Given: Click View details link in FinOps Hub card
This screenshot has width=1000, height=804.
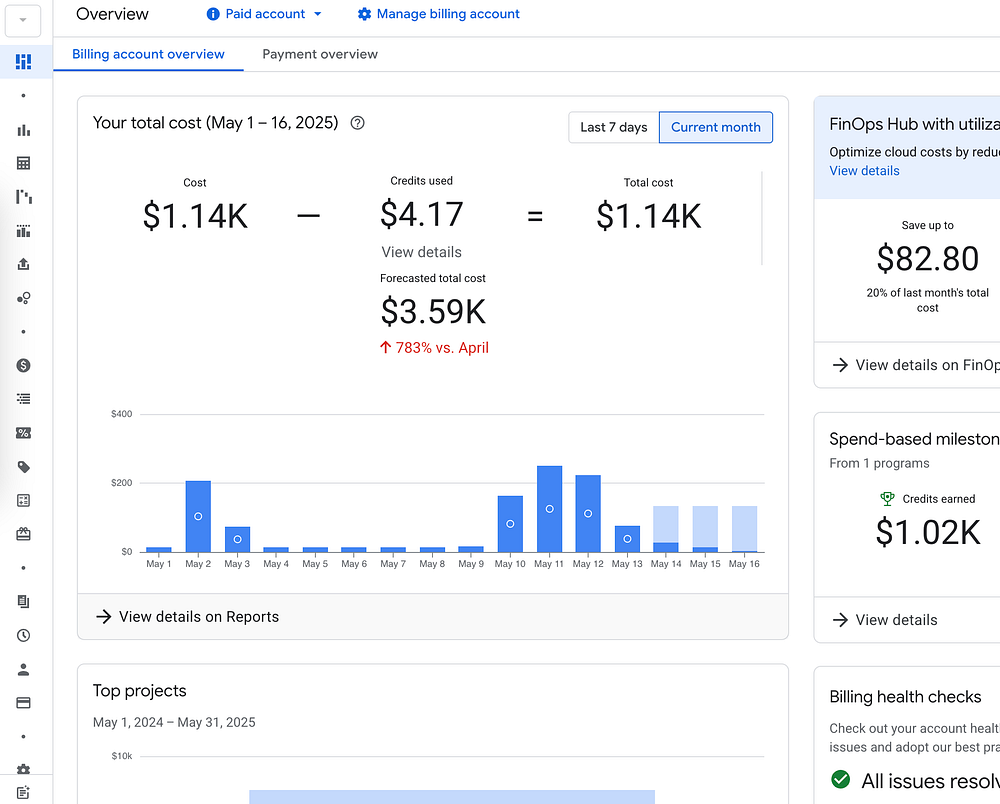Looking at the screenshot, I should [x=864, y=171].
